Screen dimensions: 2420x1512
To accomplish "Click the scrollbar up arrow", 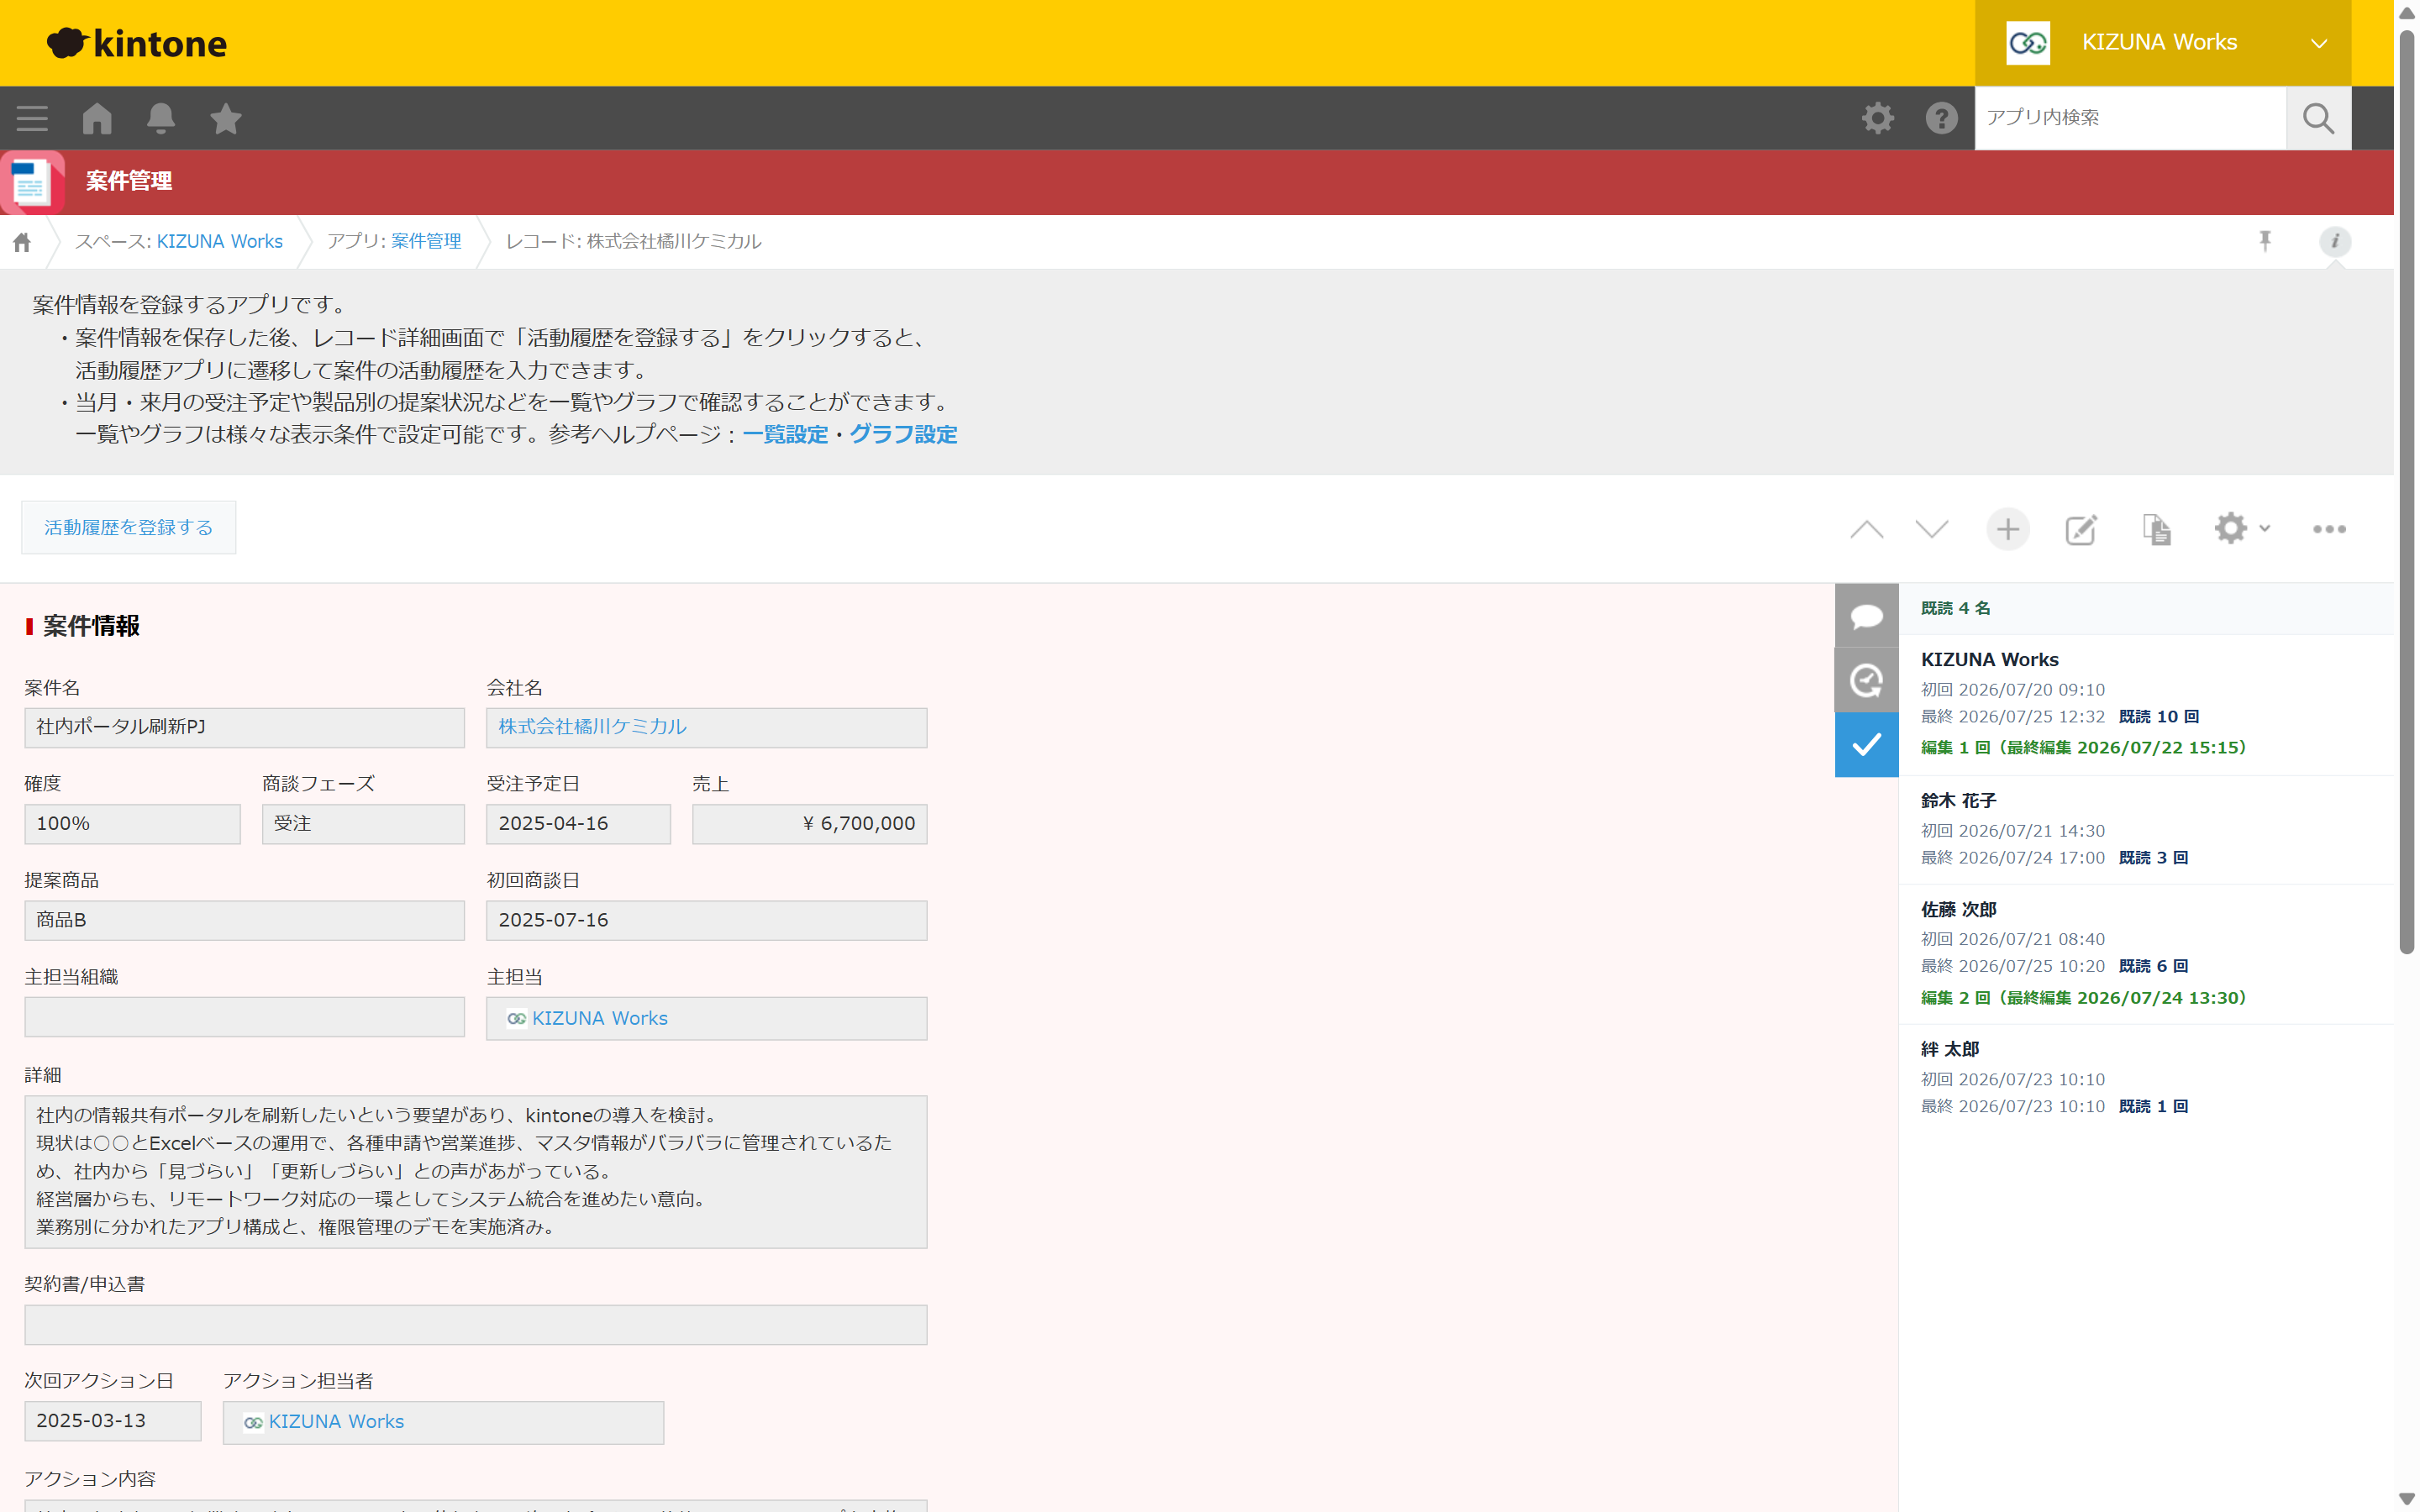I will pyautogui.click(x=2407, y=12).
